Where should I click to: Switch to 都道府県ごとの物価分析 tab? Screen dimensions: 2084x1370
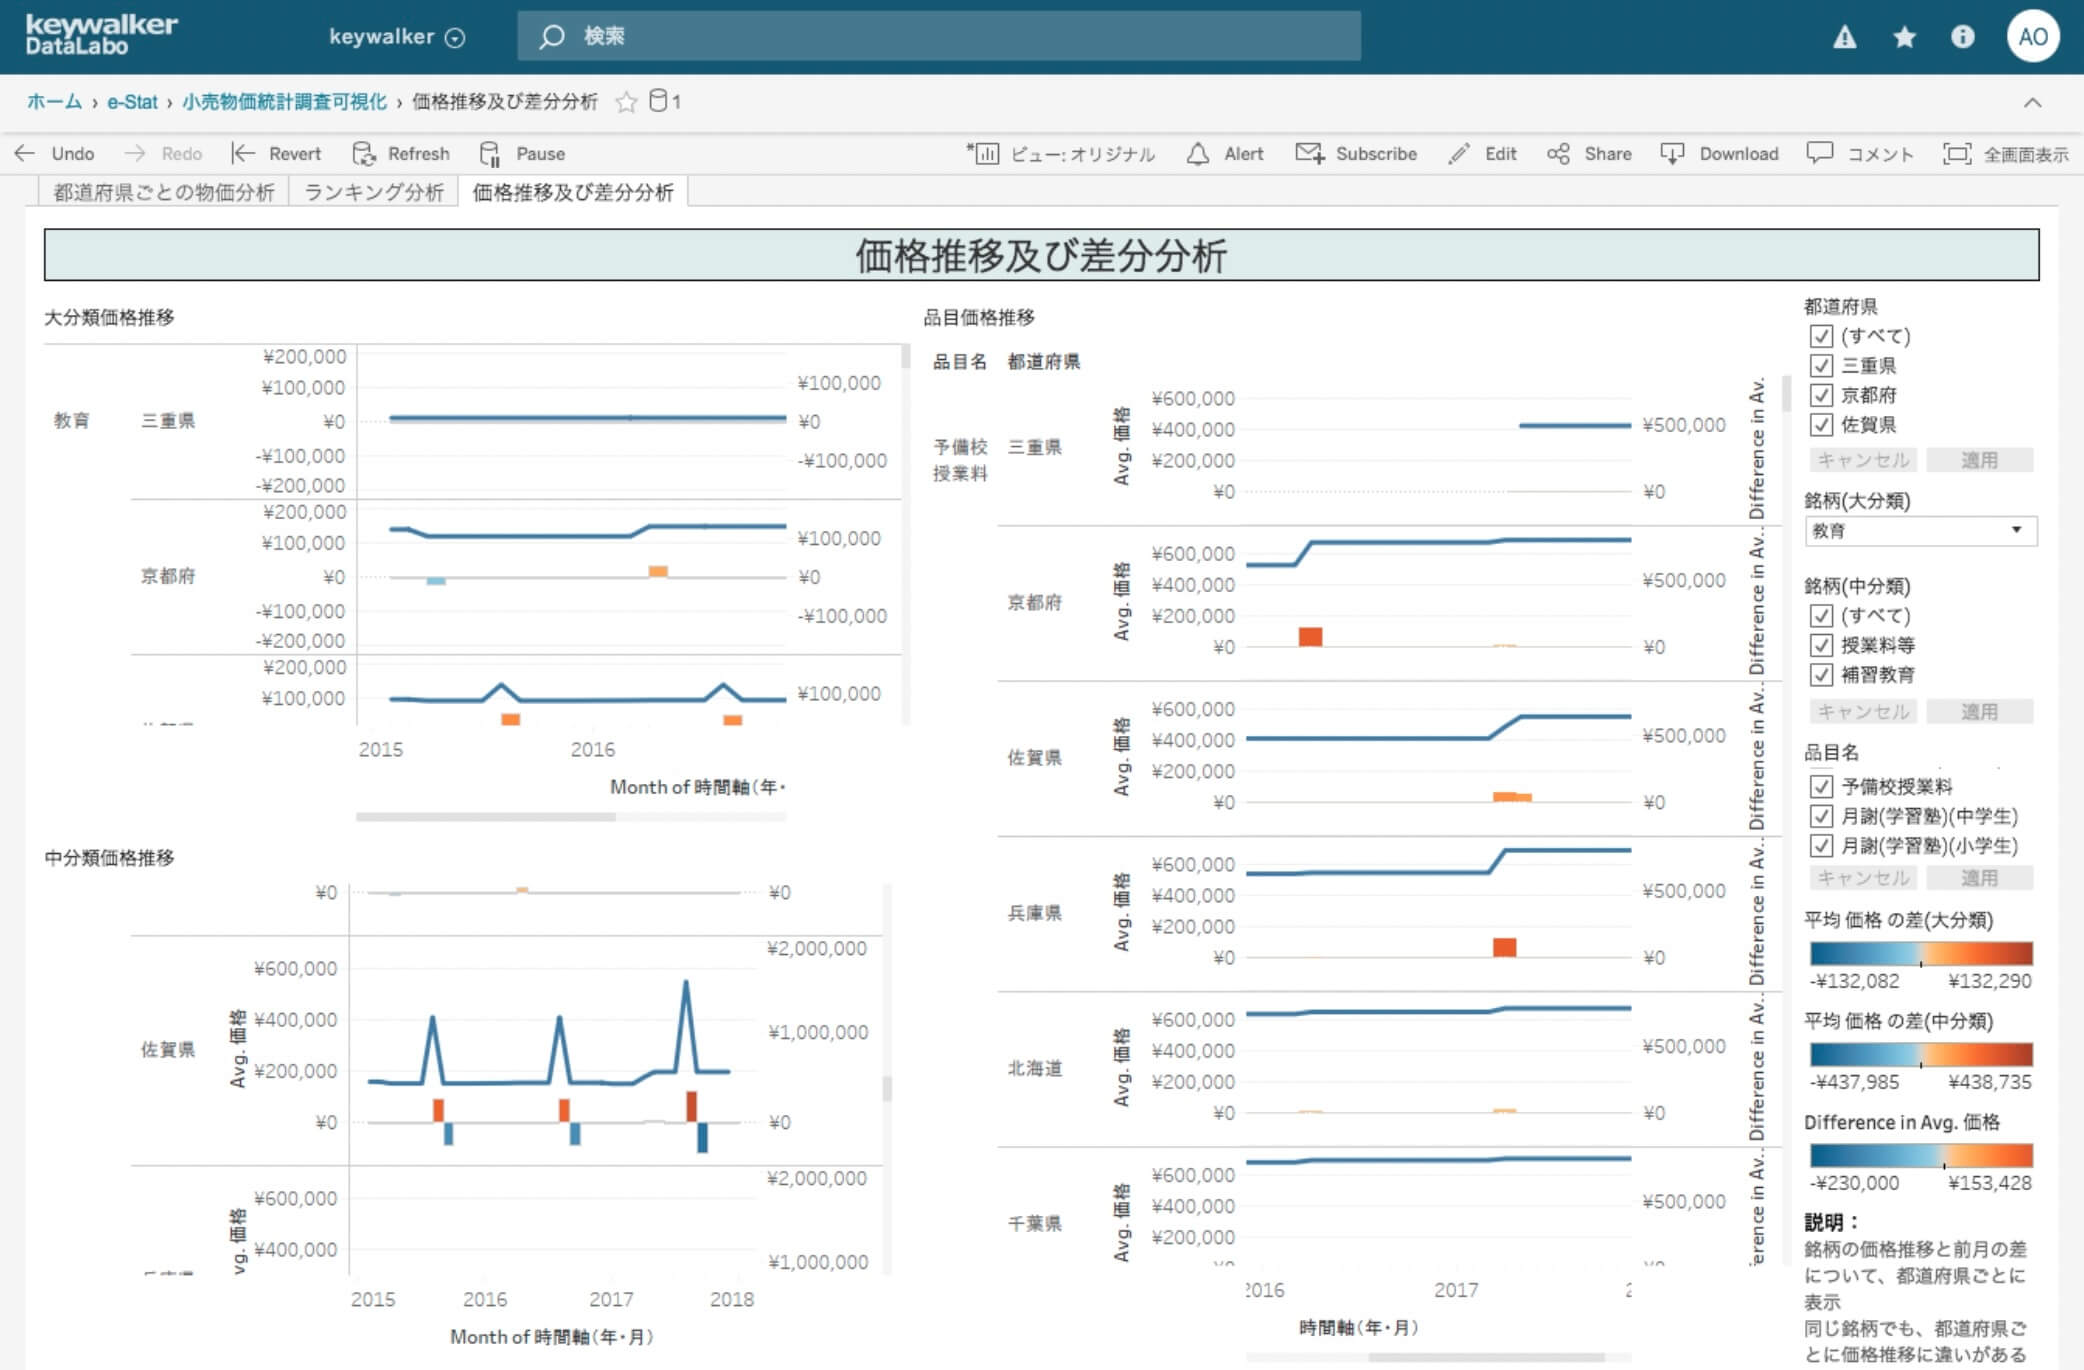[x=163, y=192]
